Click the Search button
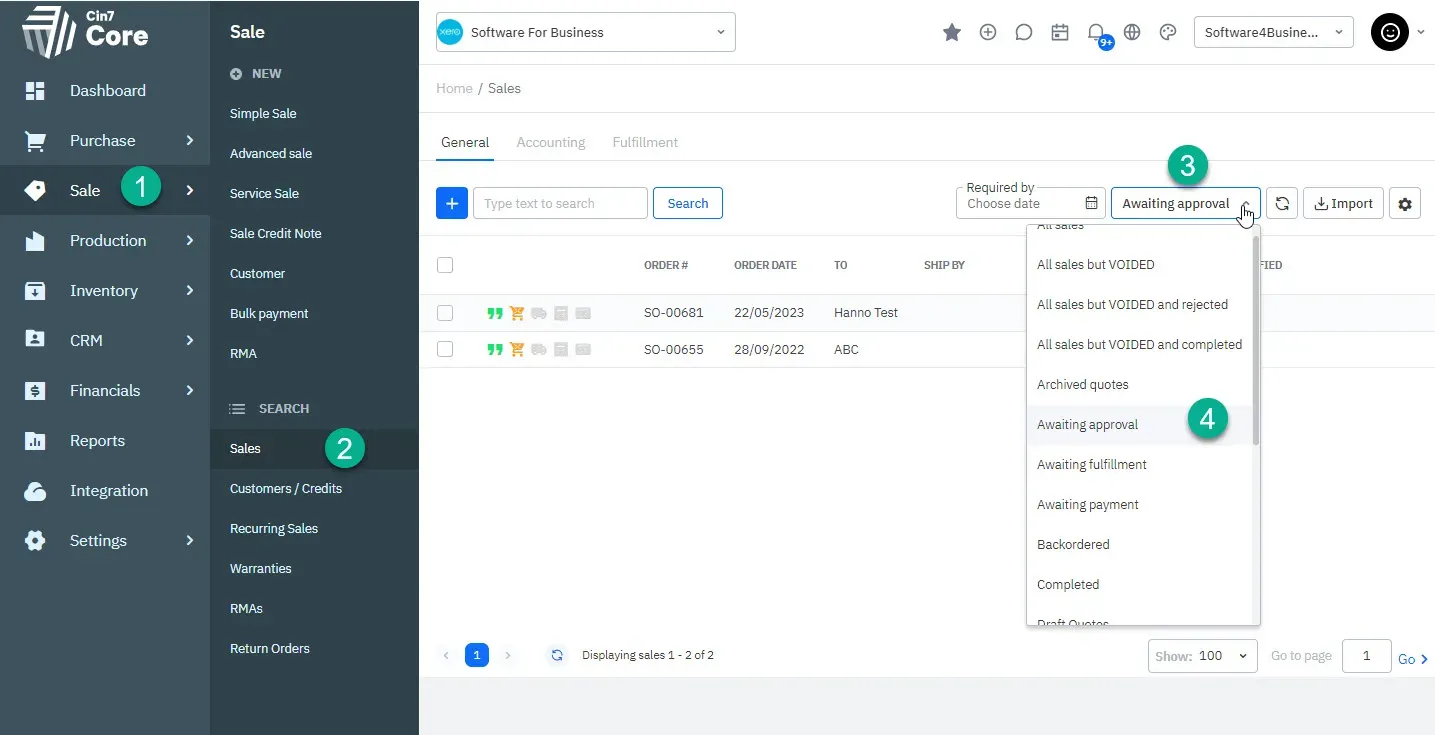 [x=688, y=203]
